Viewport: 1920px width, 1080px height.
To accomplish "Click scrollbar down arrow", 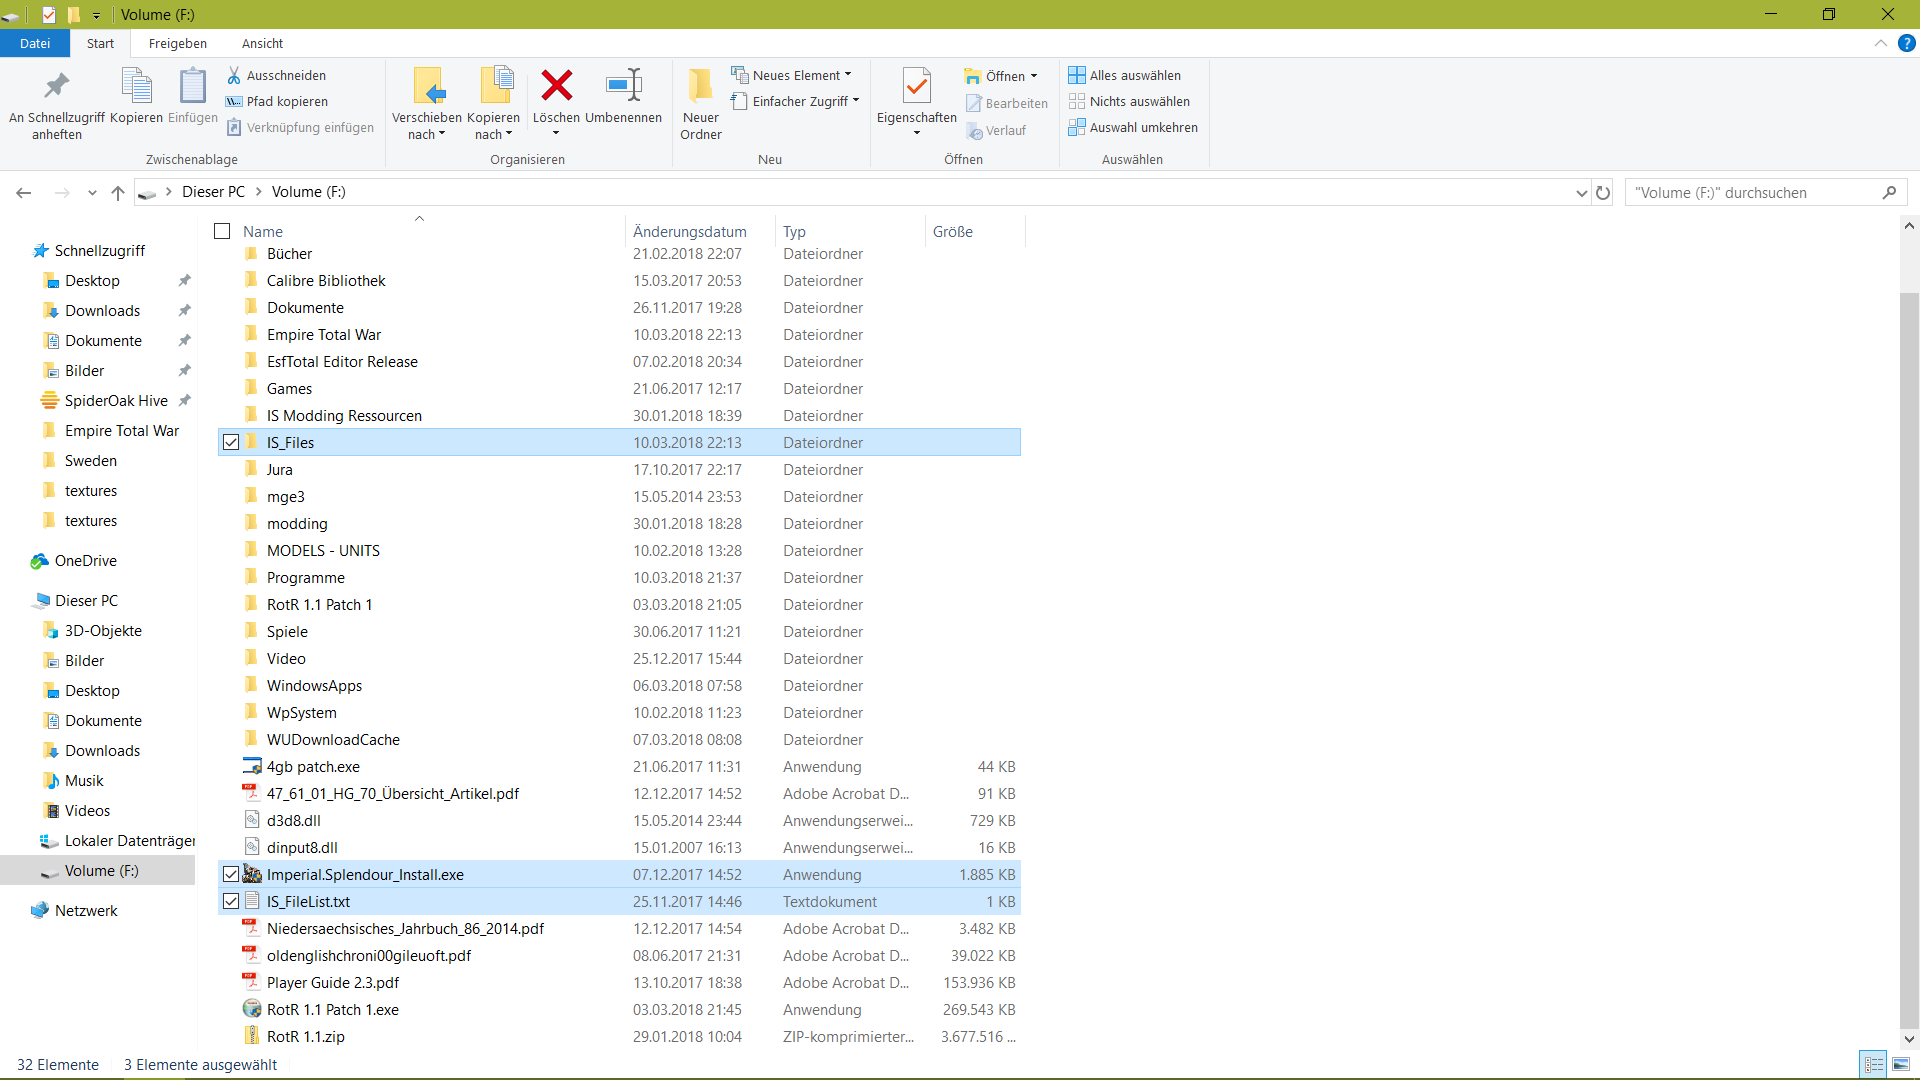I will click(1909, 1039).
